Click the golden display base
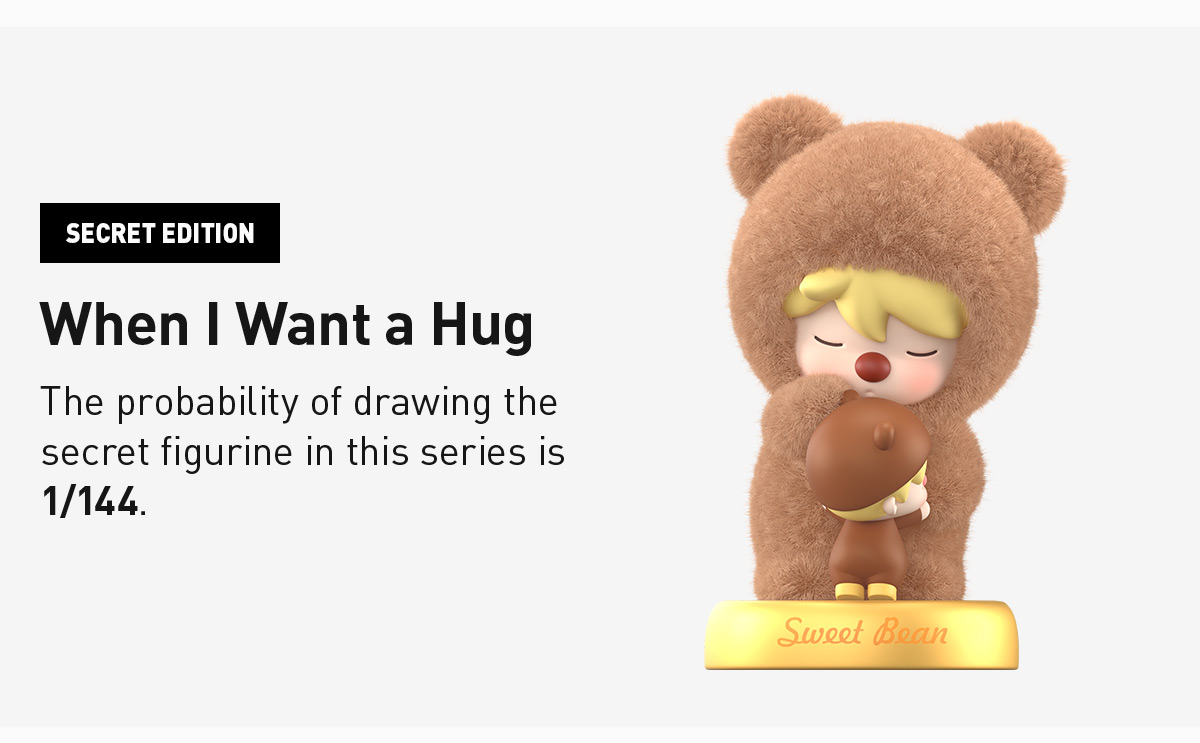The height and width of the screenshot is (743, 1200). (x=862, y=634)
